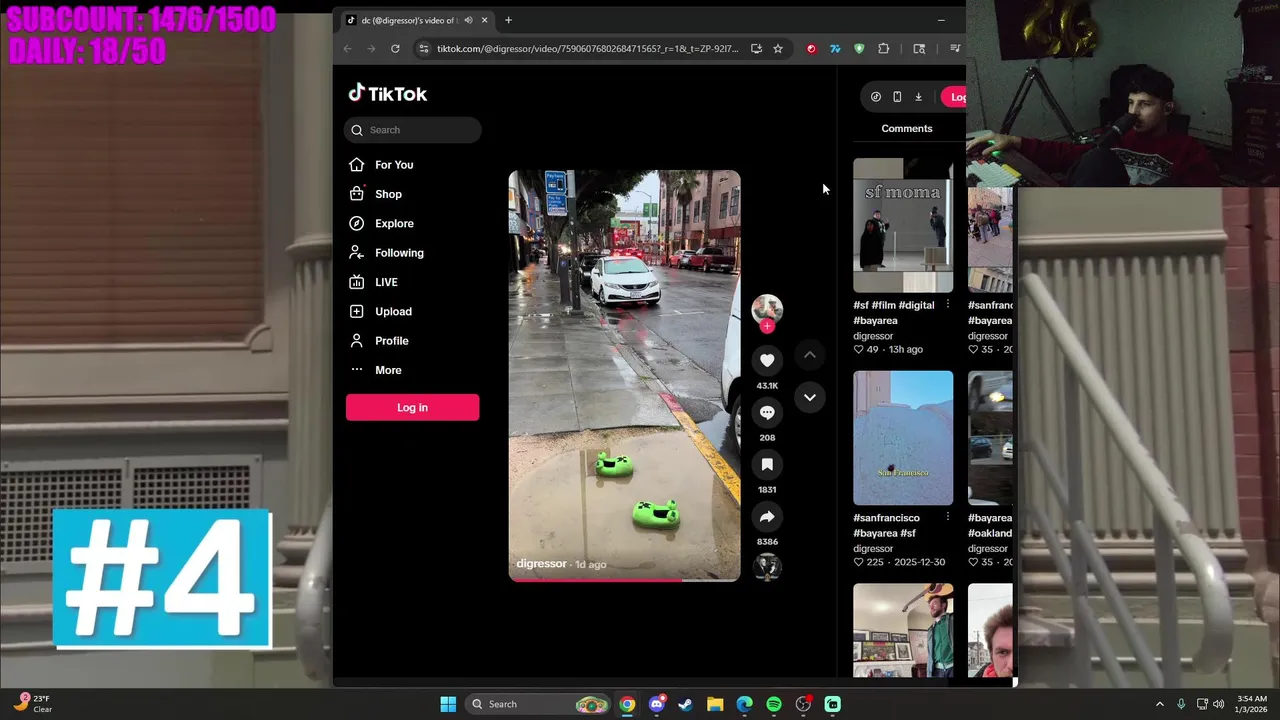Image resolution: width=1280 pixels, height=720 pixels.
Task: Show hidden system tray icons
Action: pos(1160,704)
